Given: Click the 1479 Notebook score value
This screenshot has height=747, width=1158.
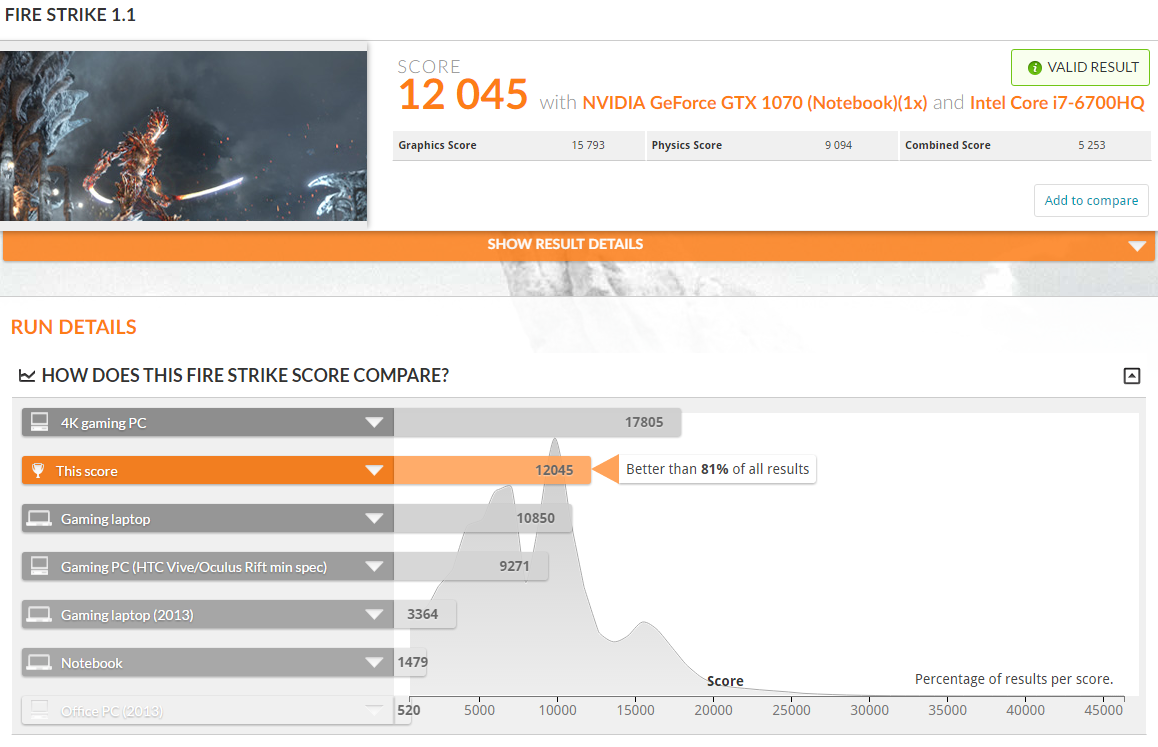Looking at the screenshot, I should (x=412, y=662).
